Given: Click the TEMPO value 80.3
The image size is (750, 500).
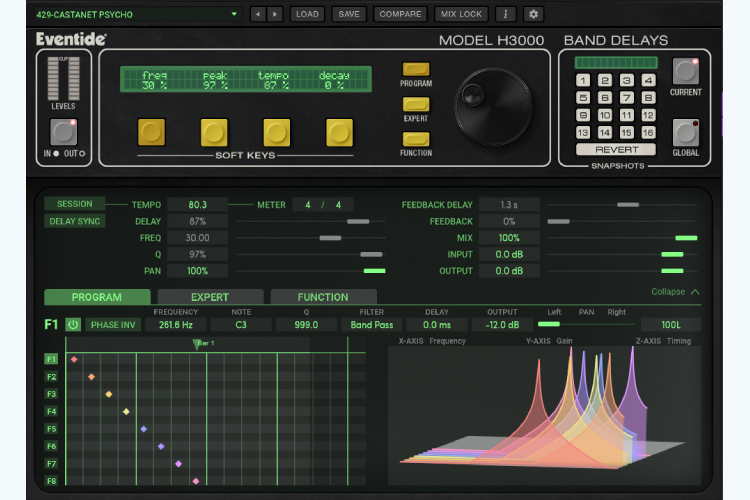Looking at the screenshot, I should point(198,205).
